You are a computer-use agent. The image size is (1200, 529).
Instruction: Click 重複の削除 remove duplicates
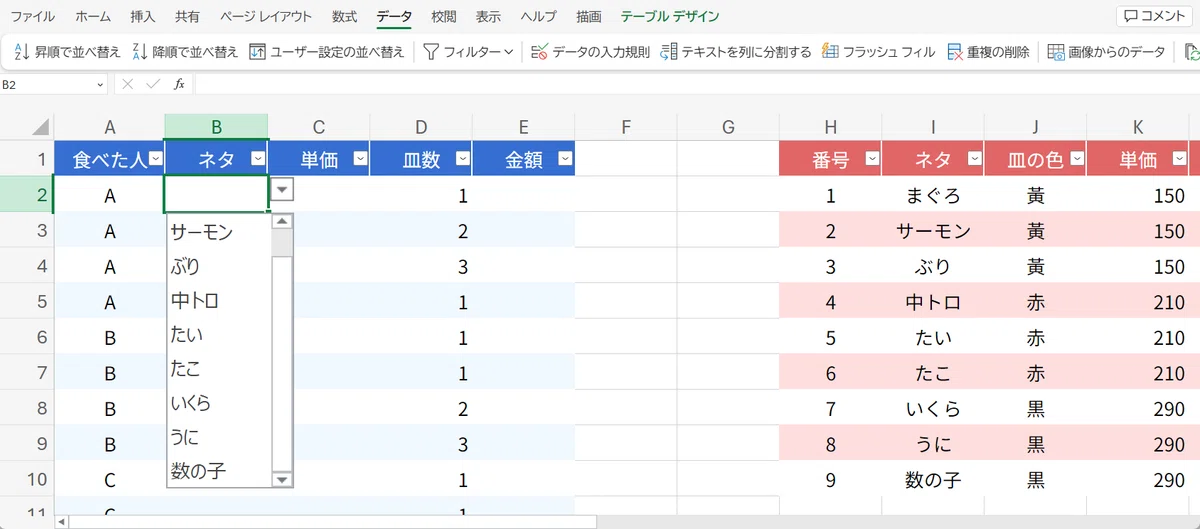(988, 52)
